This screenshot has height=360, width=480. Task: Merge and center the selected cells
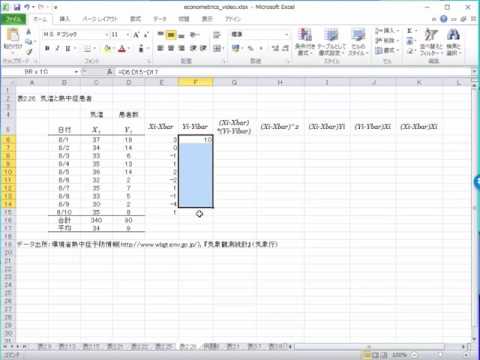(217, 48)
